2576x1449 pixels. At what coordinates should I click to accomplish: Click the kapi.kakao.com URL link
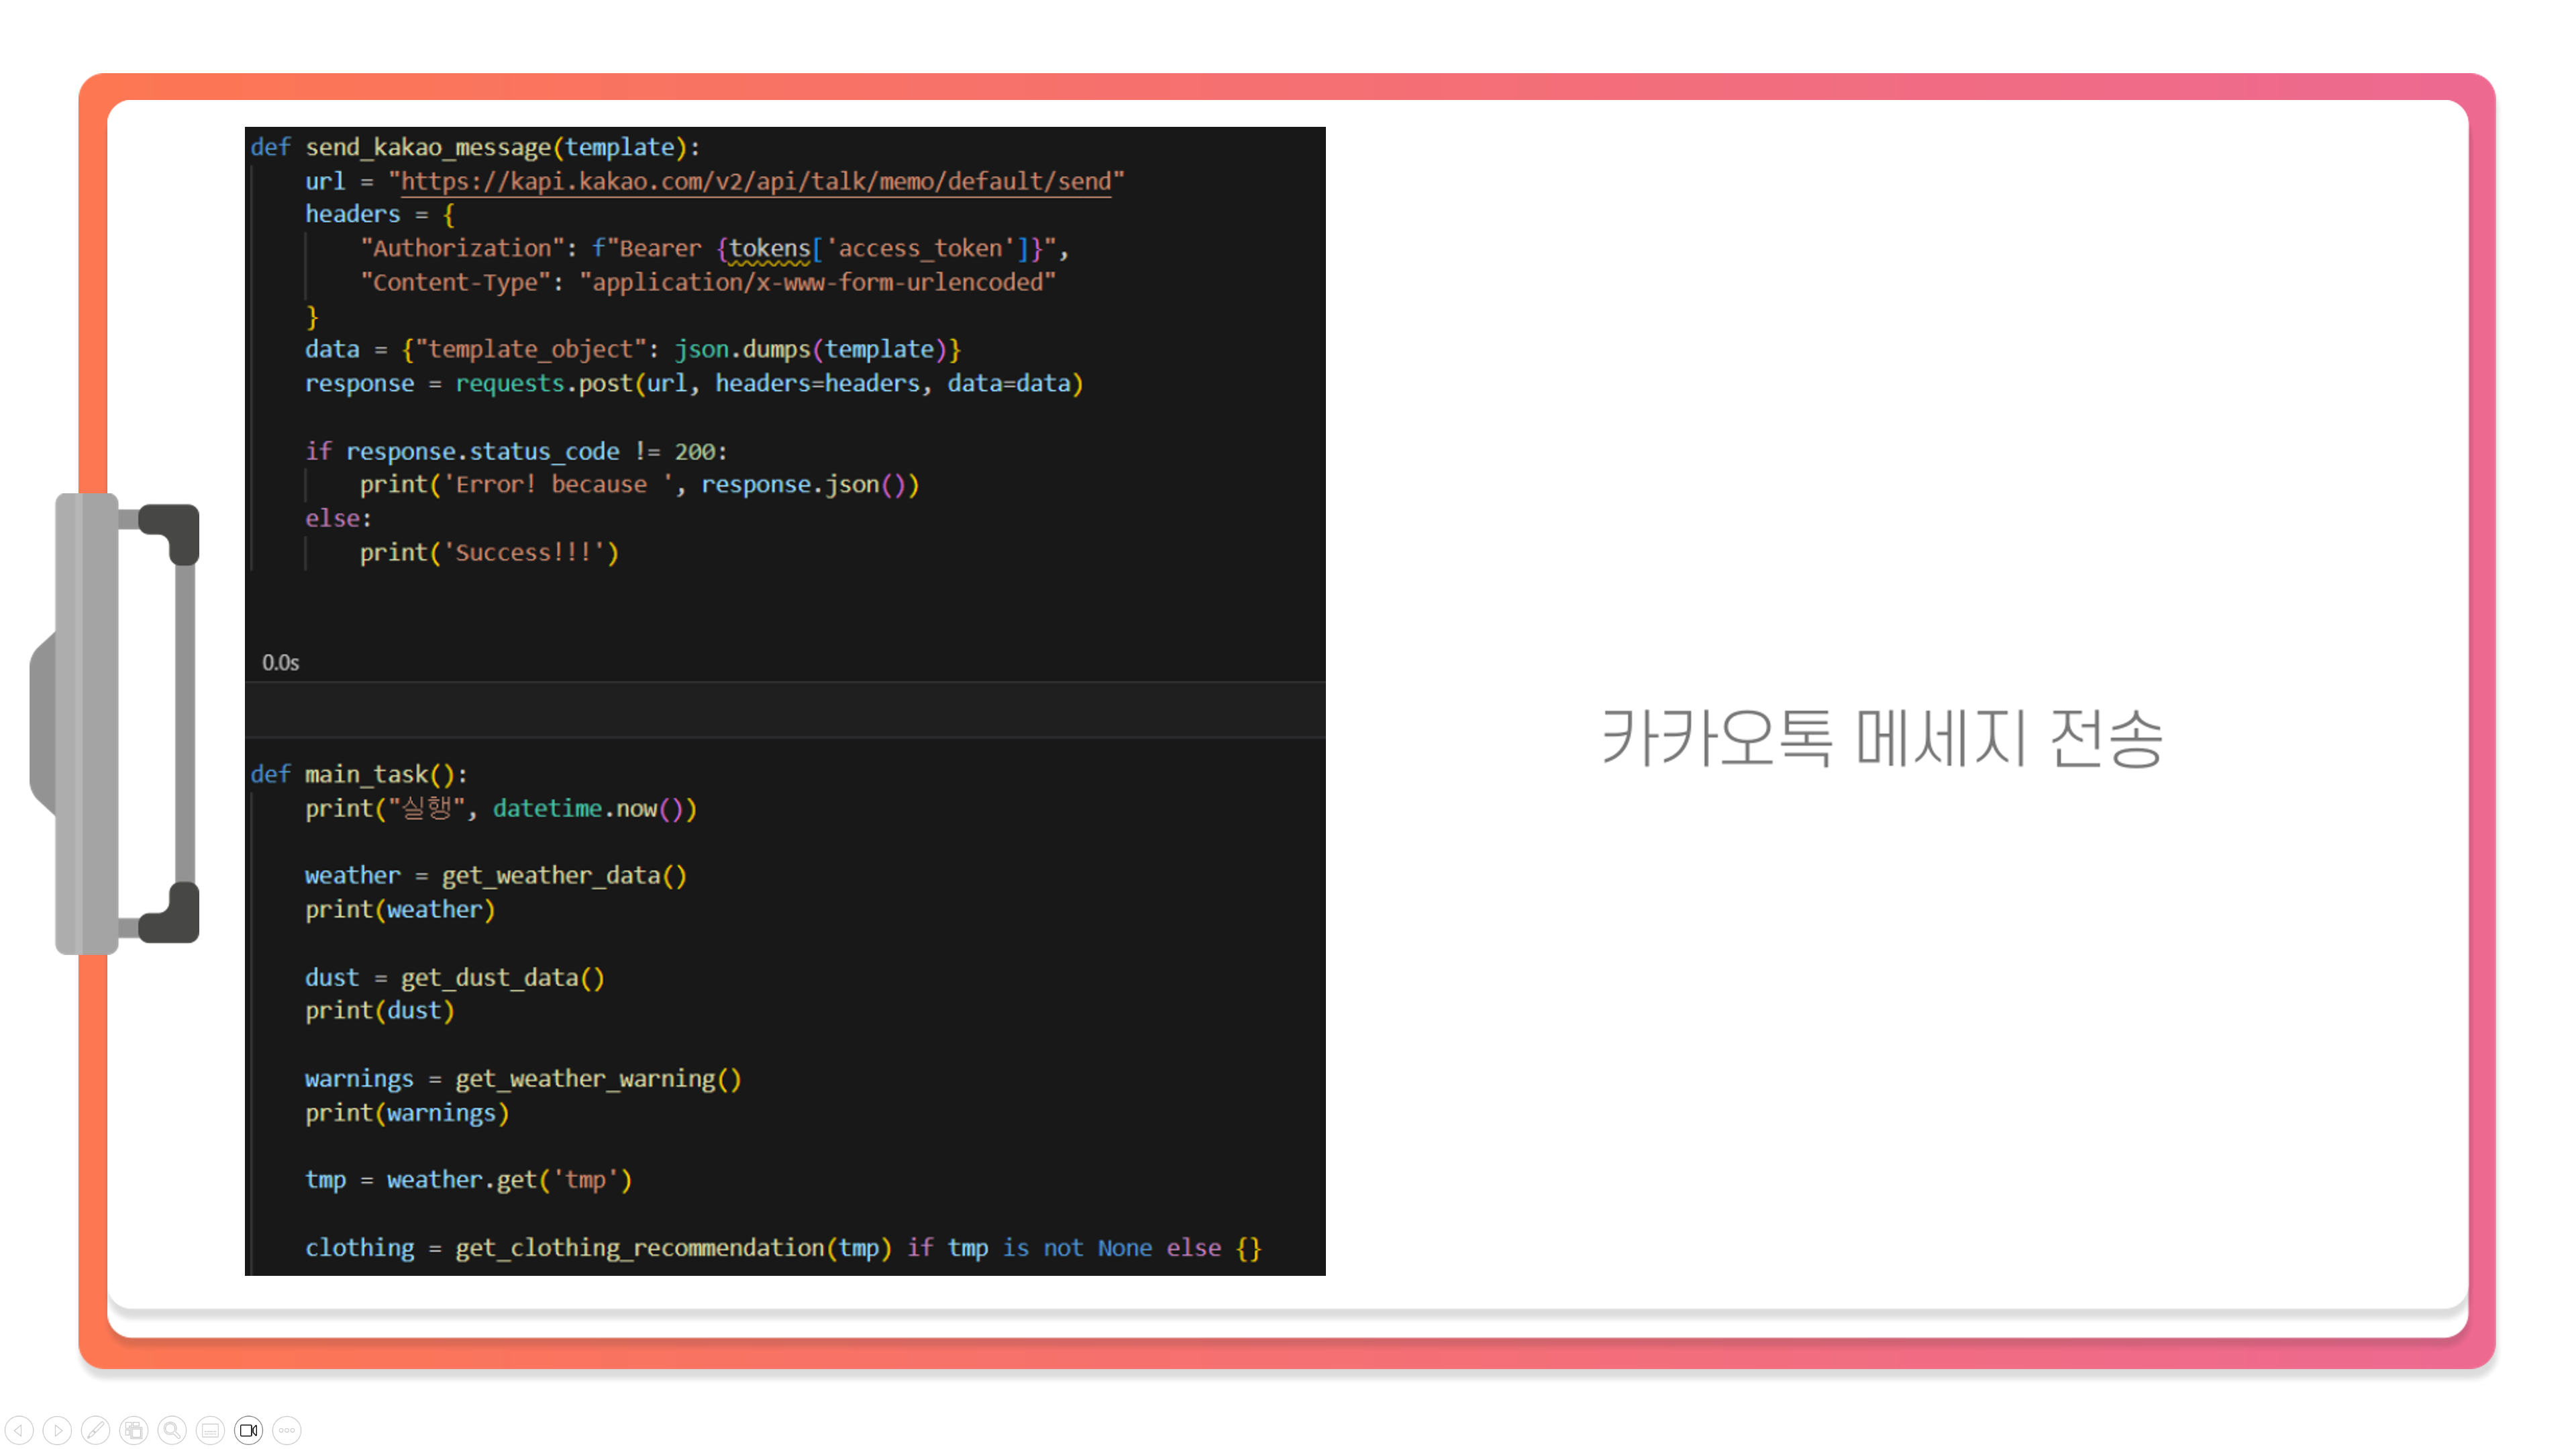(755, 181)
